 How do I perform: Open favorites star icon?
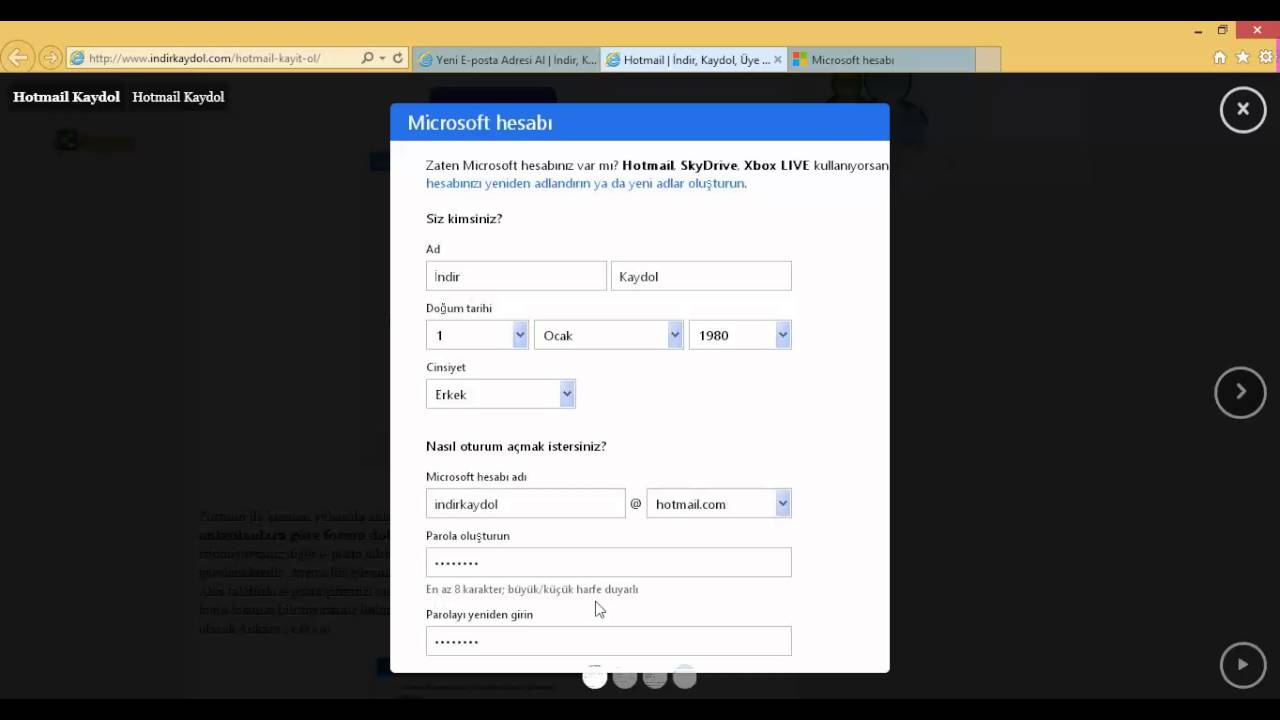pyautogui.click(x=1243, y=58)
